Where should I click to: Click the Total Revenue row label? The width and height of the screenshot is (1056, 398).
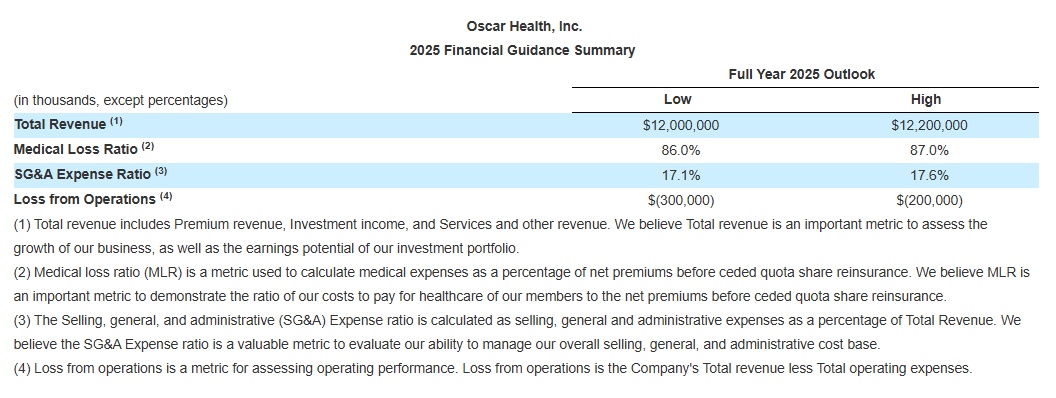tap(68, 125)
